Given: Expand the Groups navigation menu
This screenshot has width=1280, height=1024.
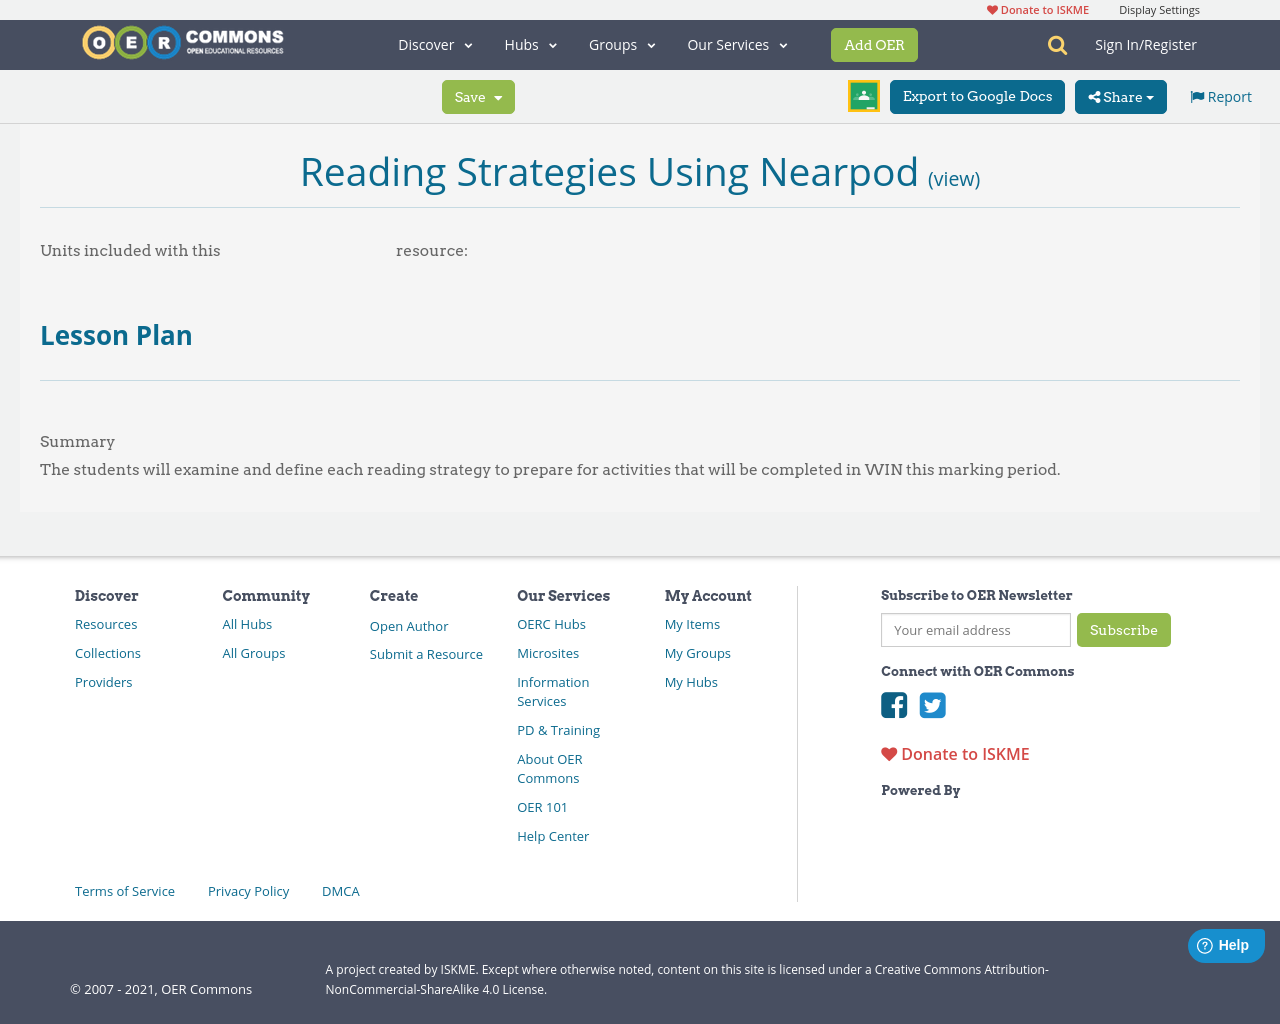Looking at the screenshot, I should 622,45.
